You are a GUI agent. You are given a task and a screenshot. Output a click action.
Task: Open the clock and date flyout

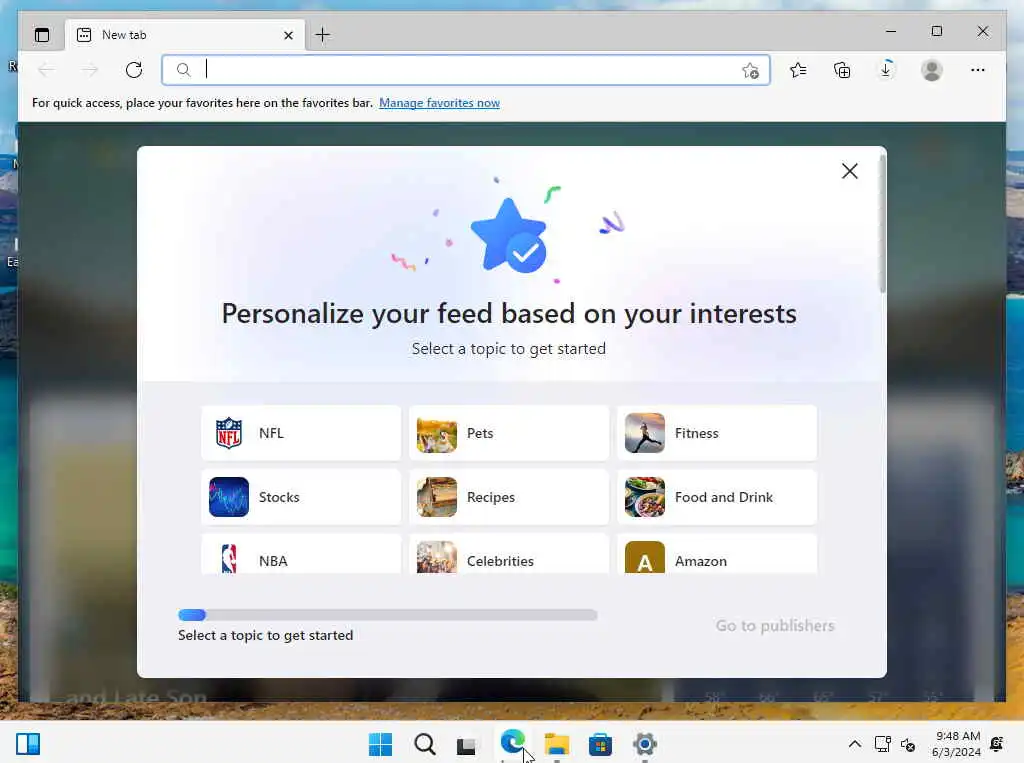957,744
